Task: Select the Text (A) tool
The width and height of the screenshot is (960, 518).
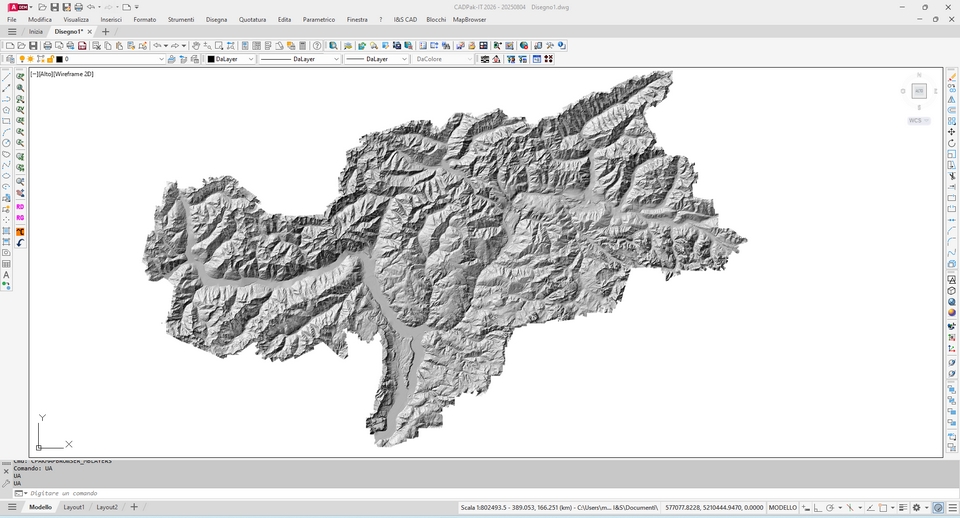Action: tap(7, 275)
